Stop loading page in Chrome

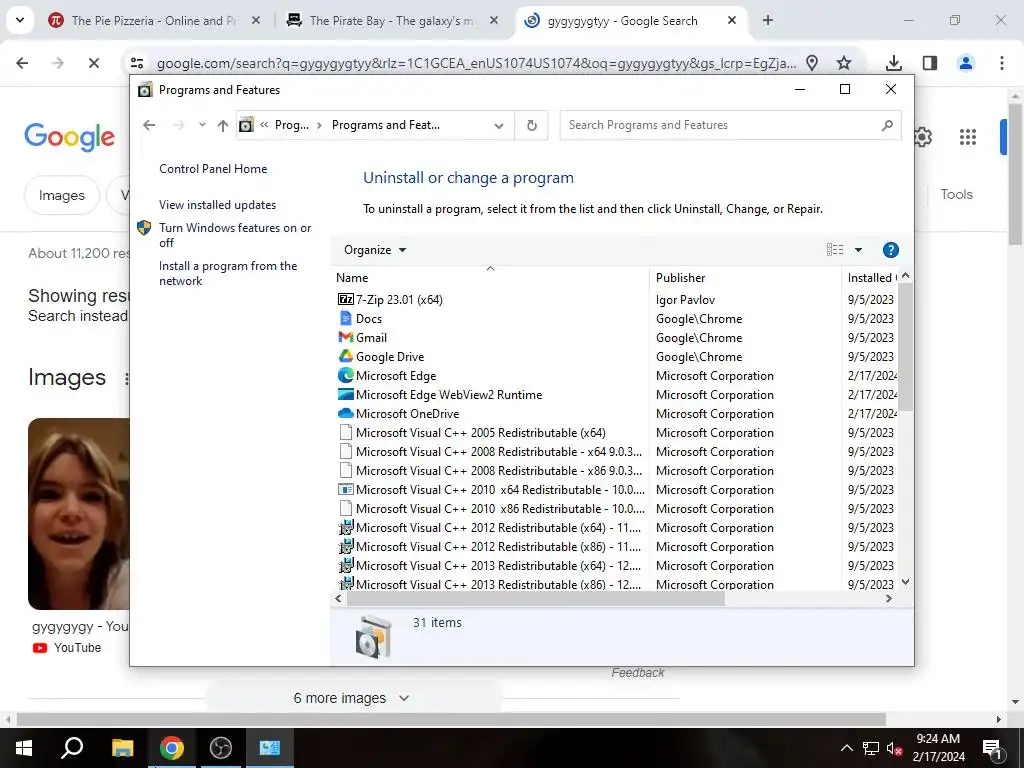click(x=93, y=63)
